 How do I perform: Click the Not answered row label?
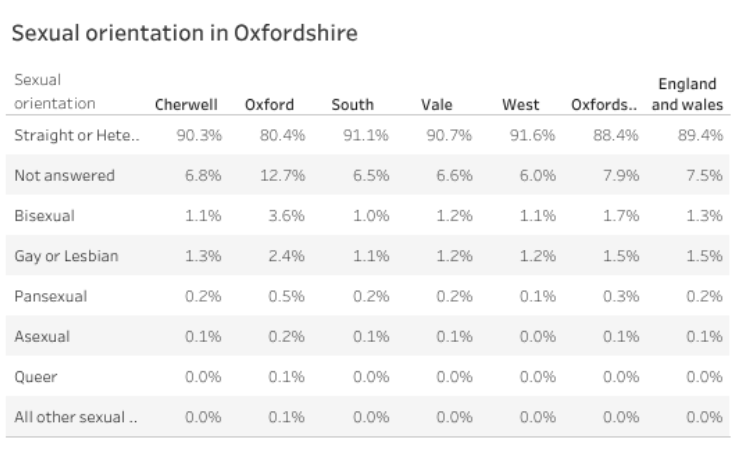[65, 176]
